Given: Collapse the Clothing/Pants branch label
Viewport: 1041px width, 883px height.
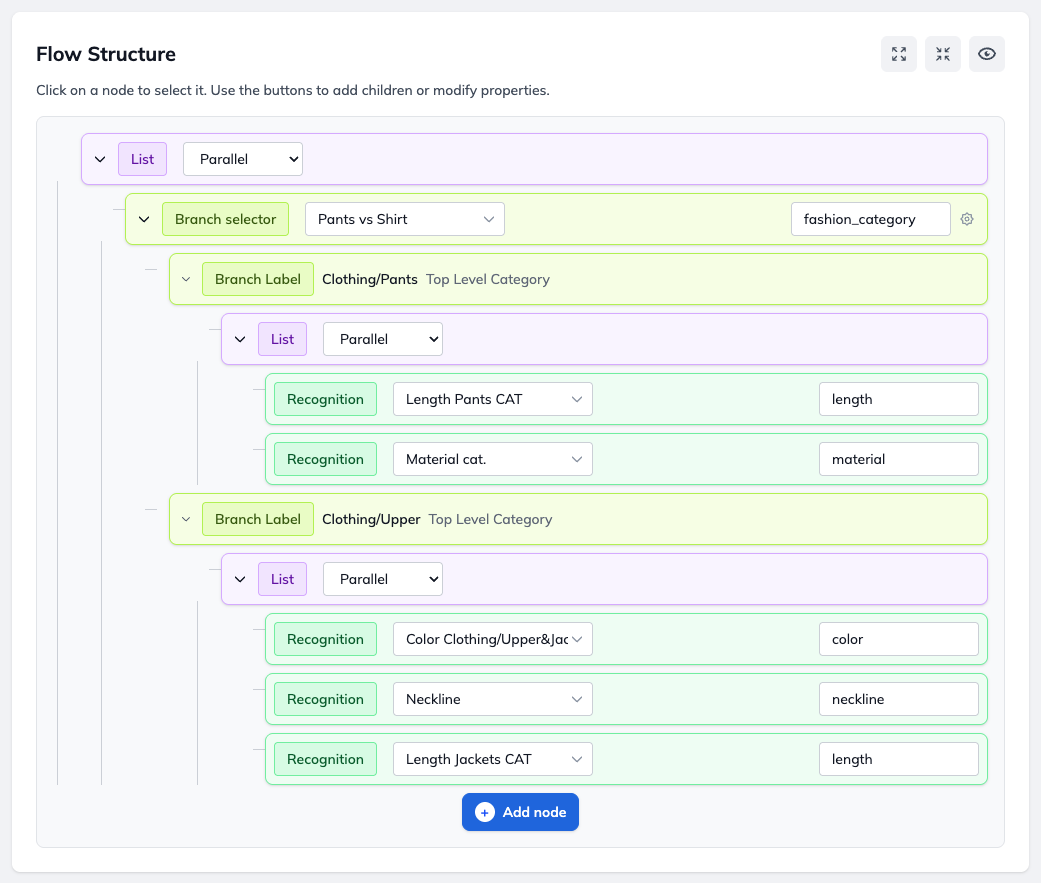Looking at the screenshot, I should 185,279.
